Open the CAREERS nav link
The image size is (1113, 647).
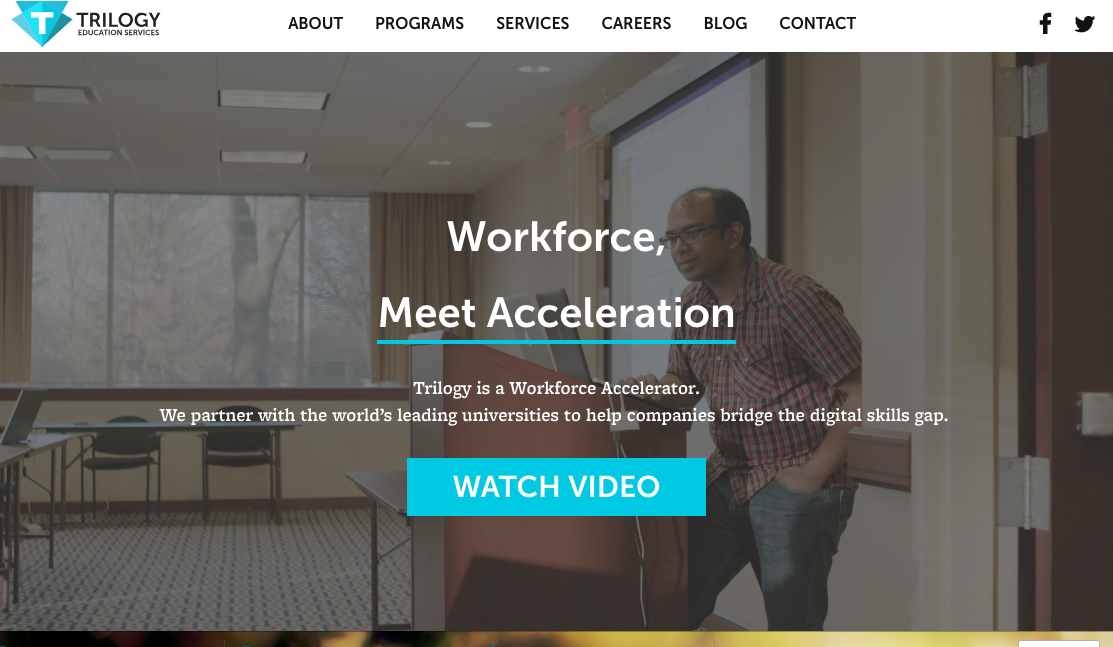click(636, 23)
